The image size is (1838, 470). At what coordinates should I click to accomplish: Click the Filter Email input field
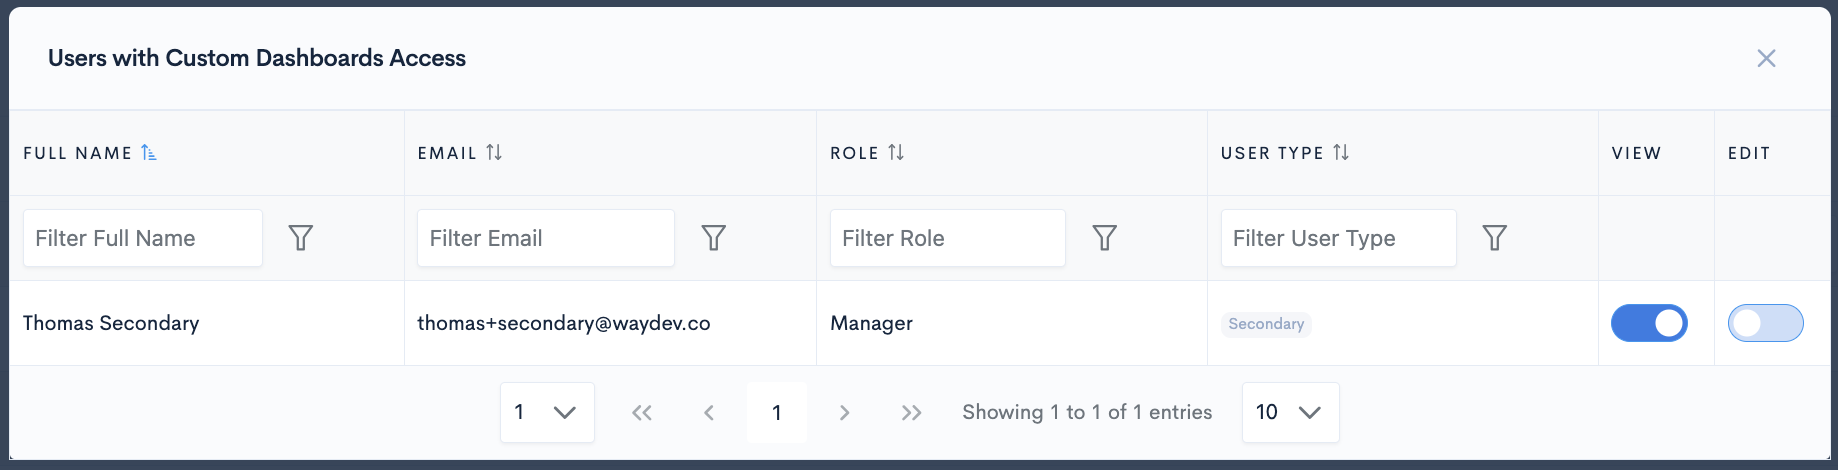545,238
